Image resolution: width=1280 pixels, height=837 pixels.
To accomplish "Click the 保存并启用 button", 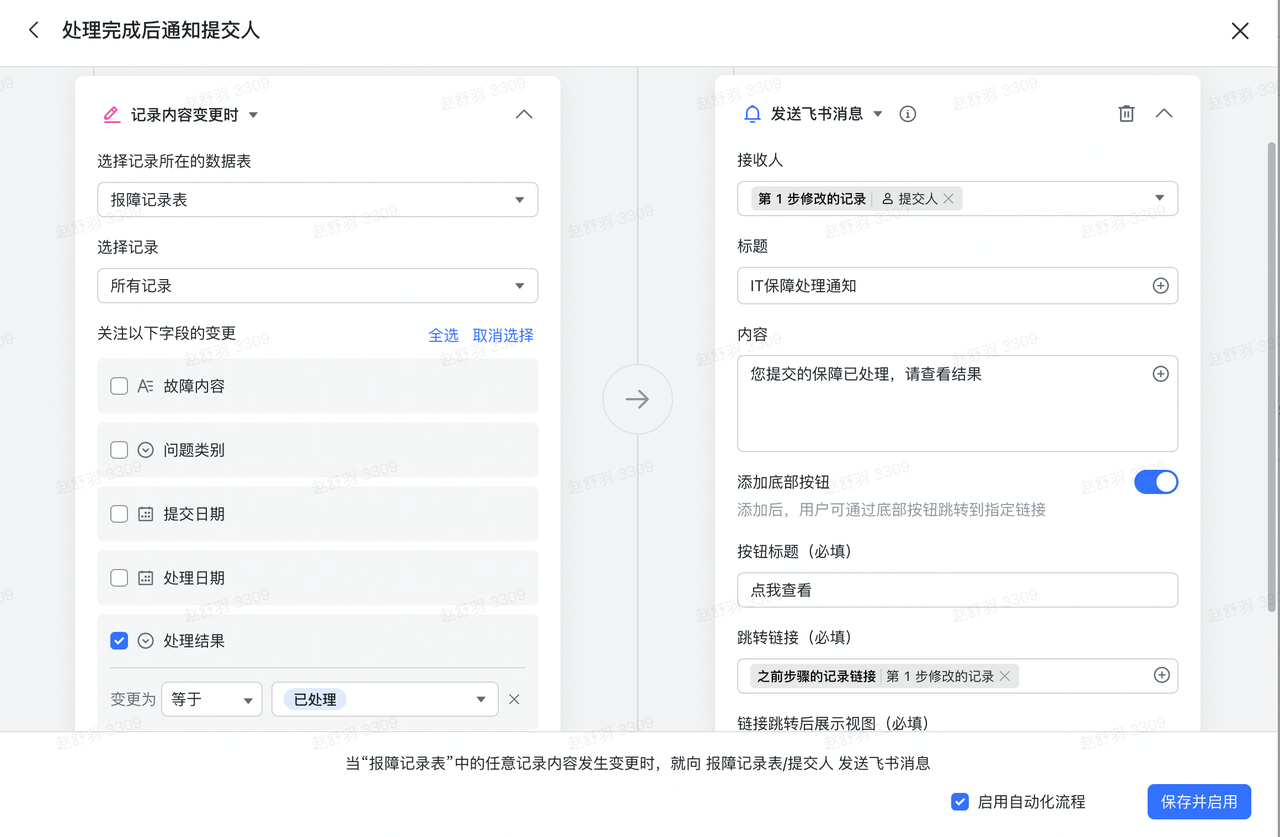I will tap(1198, 802).
